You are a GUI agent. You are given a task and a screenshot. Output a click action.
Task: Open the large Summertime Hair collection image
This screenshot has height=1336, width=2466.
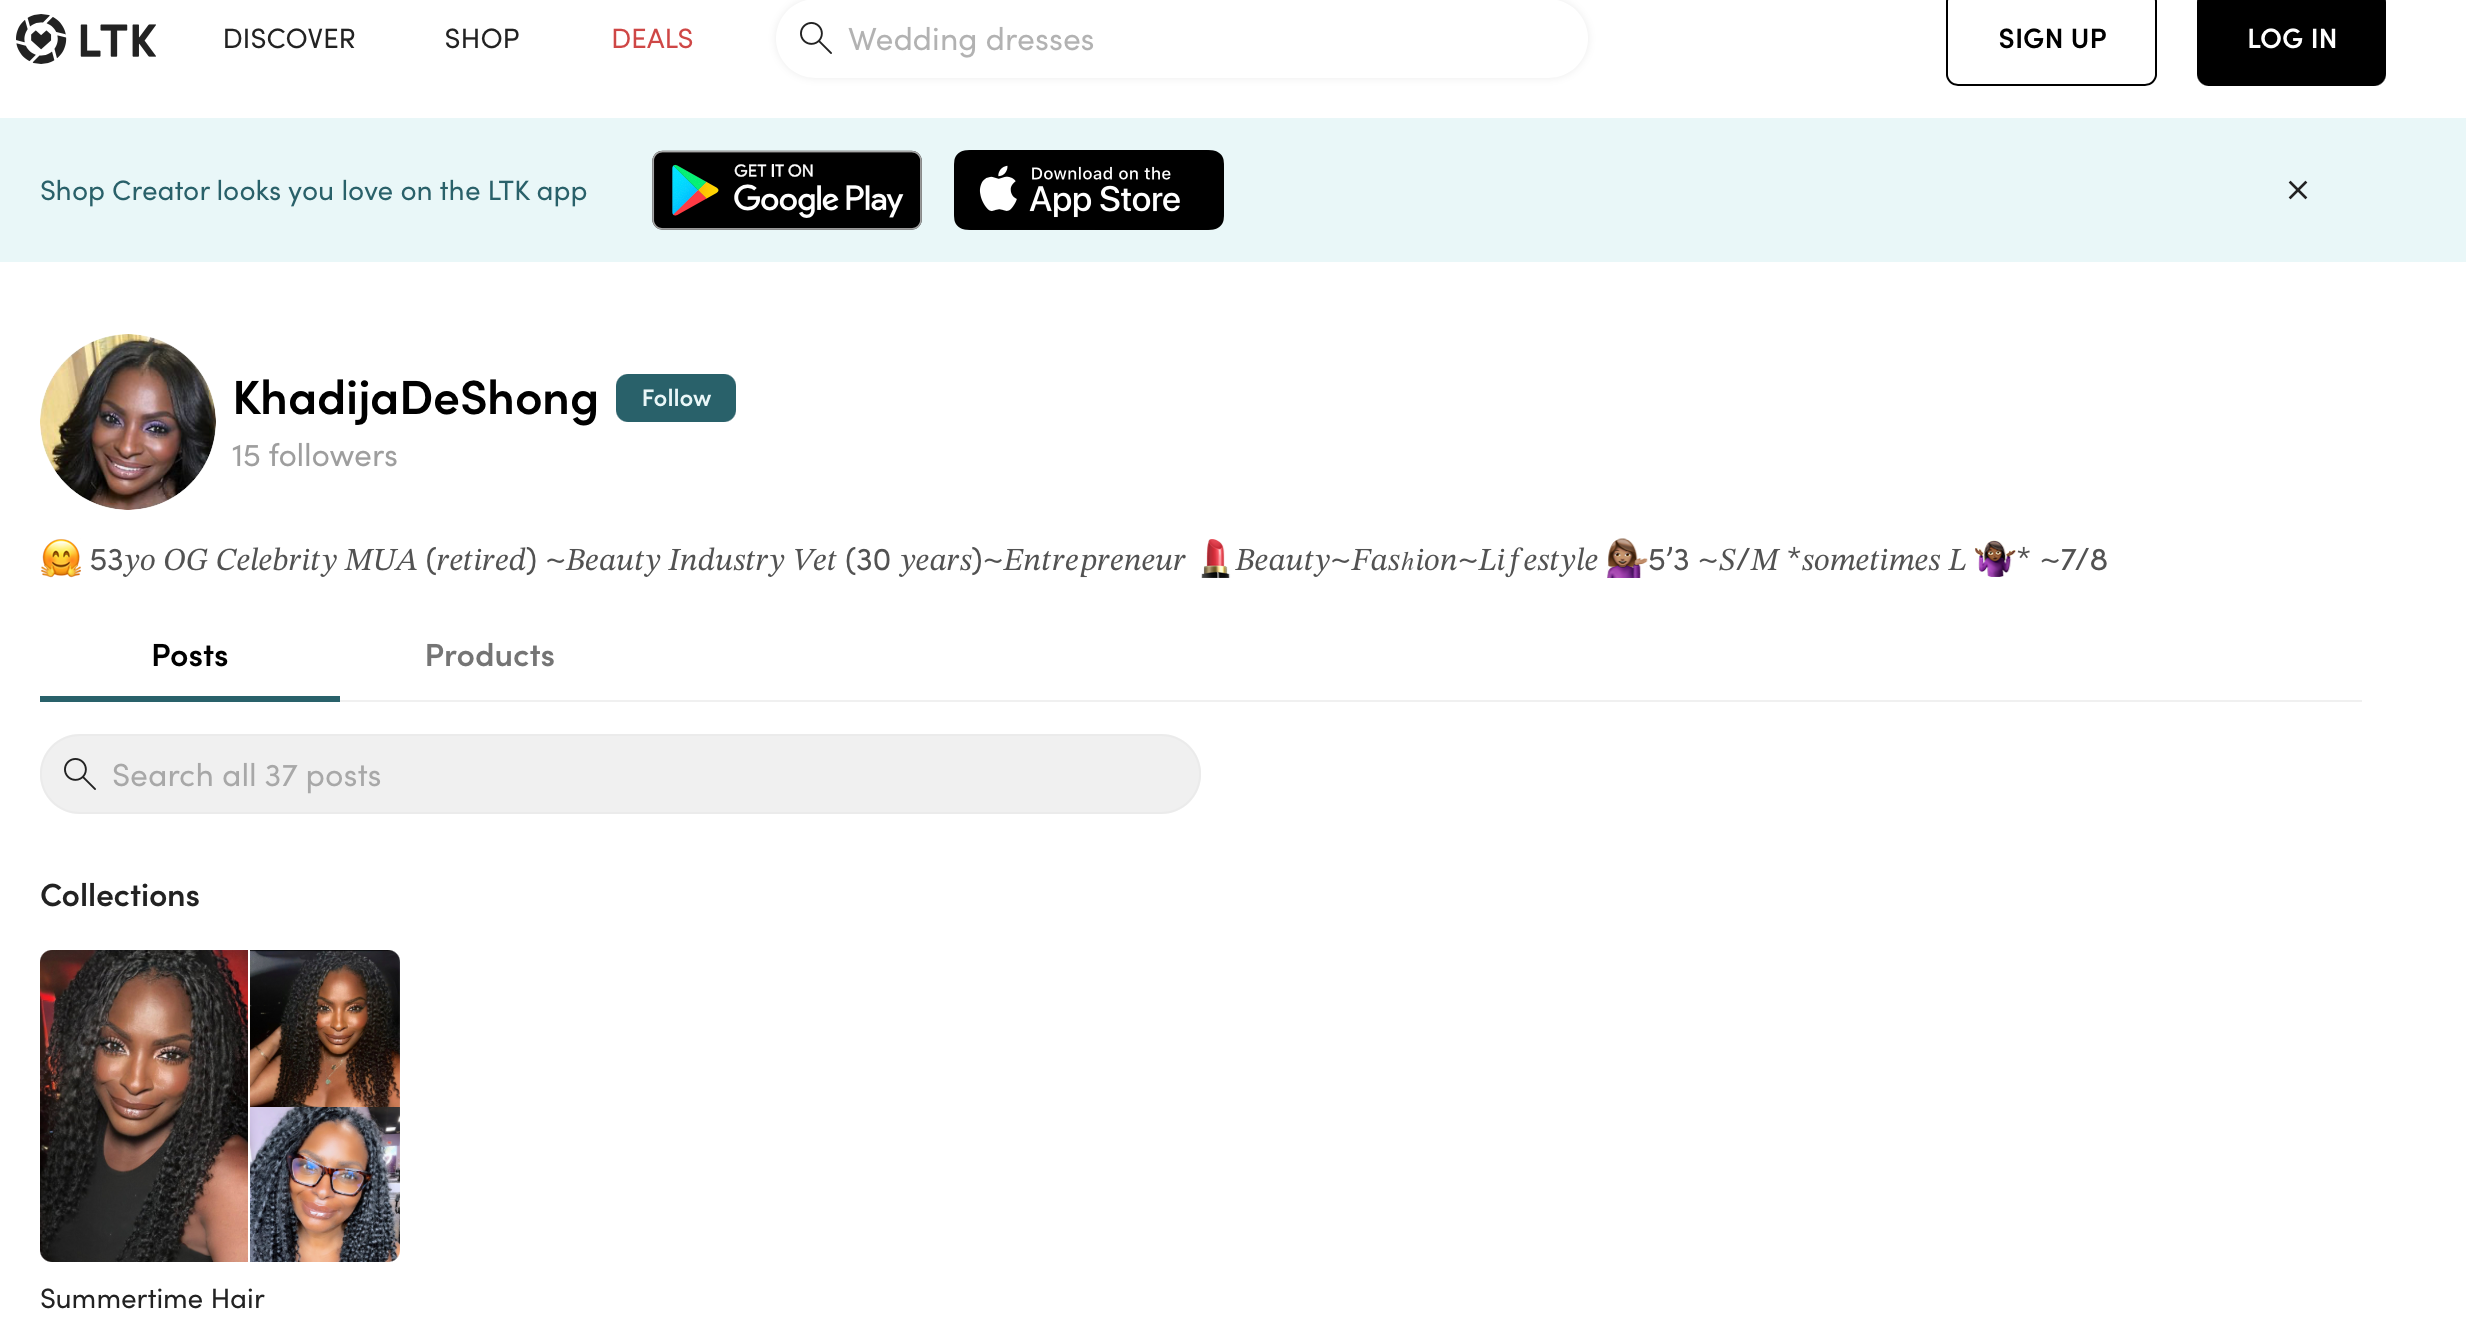(x=144, y=1105)
